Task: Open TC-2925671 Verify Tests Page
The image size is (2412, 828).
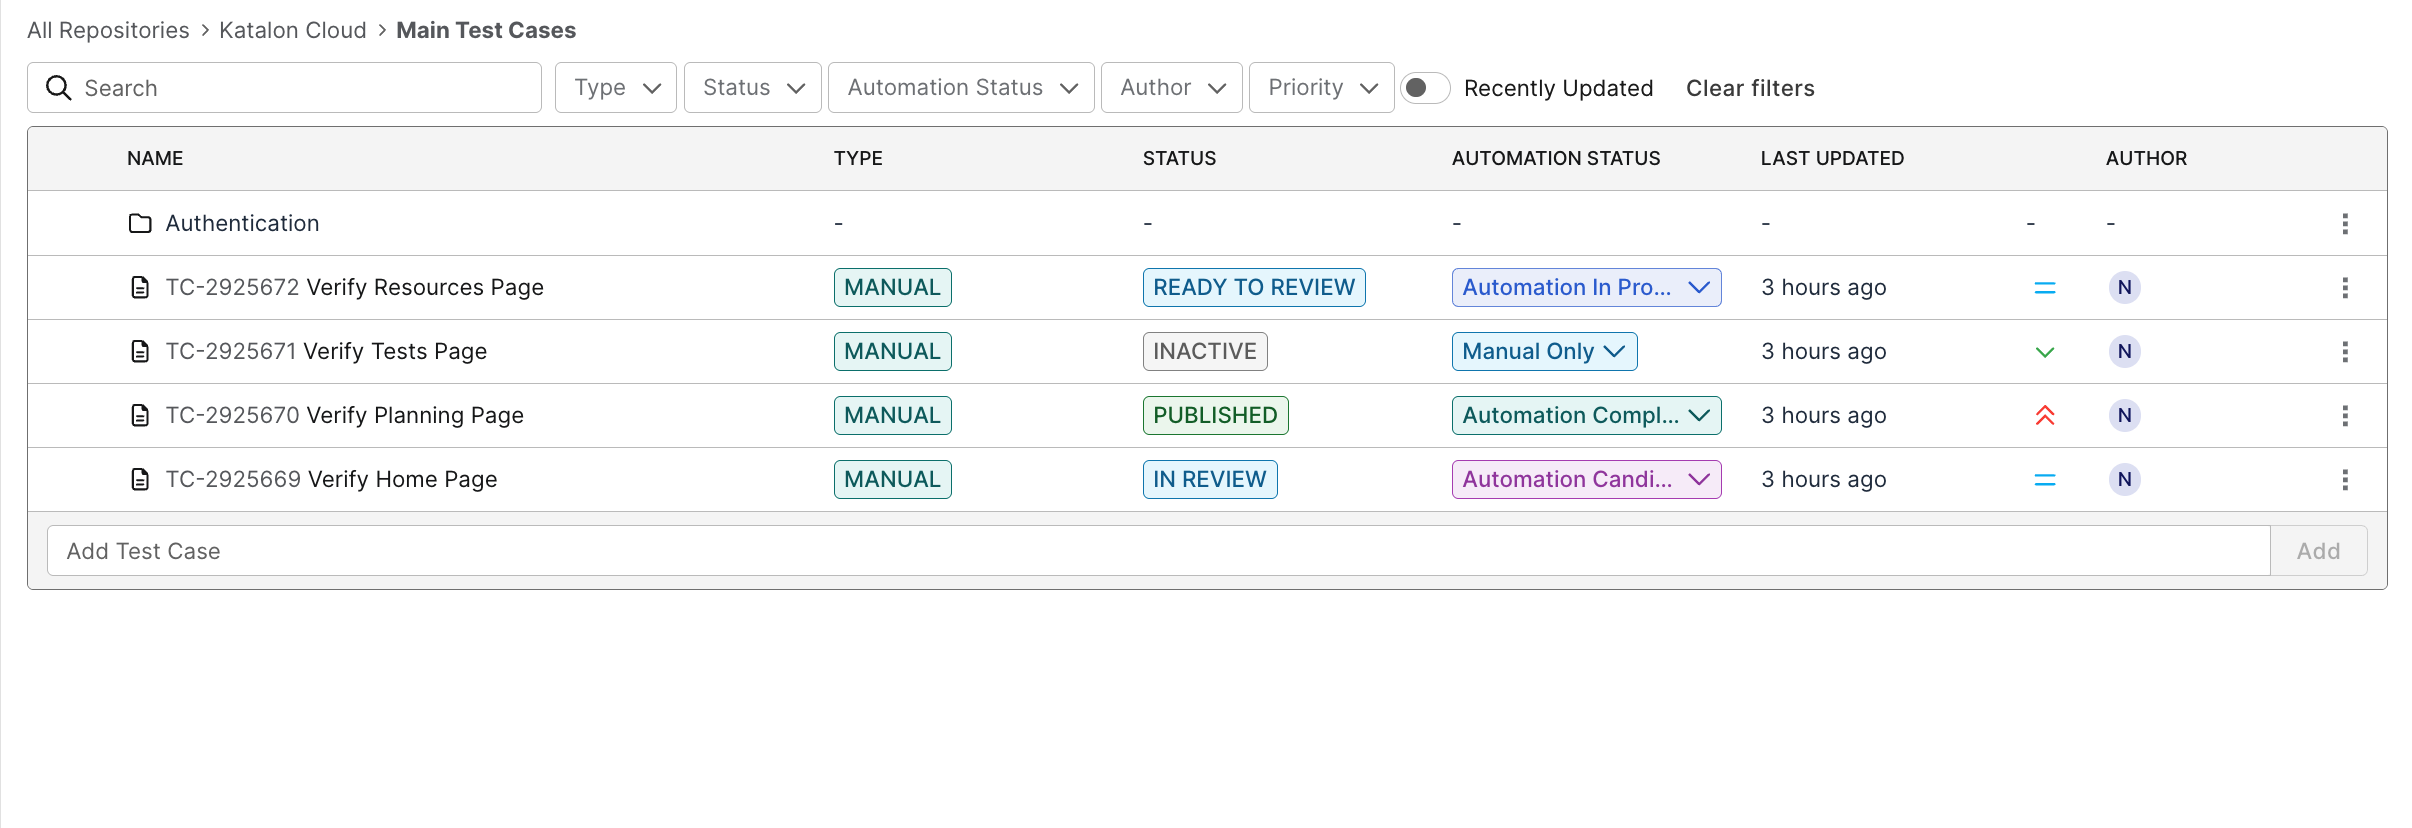Action: pos(326,352)
